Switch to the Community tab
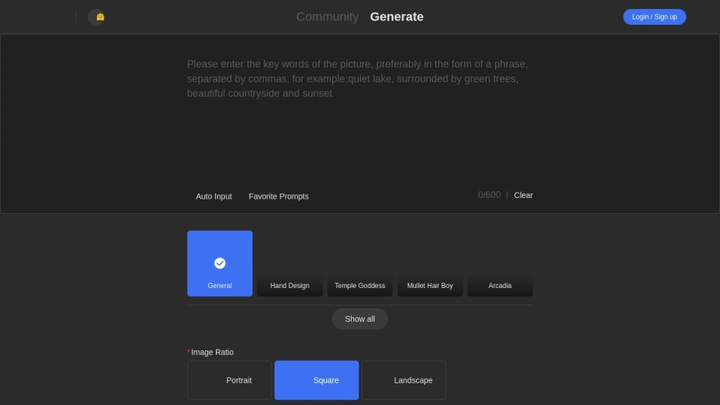720x405 pixels. 327,17
